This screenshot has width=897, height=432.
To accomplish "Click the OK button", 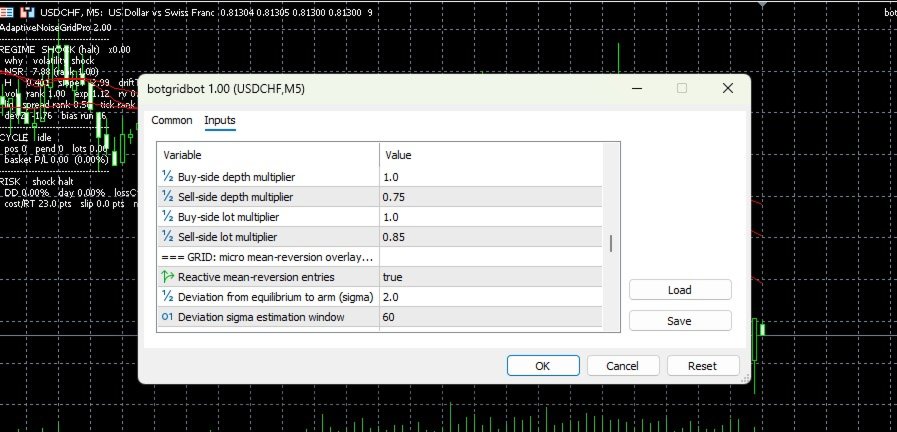I will pyautogui.click(x=543, y=366).
